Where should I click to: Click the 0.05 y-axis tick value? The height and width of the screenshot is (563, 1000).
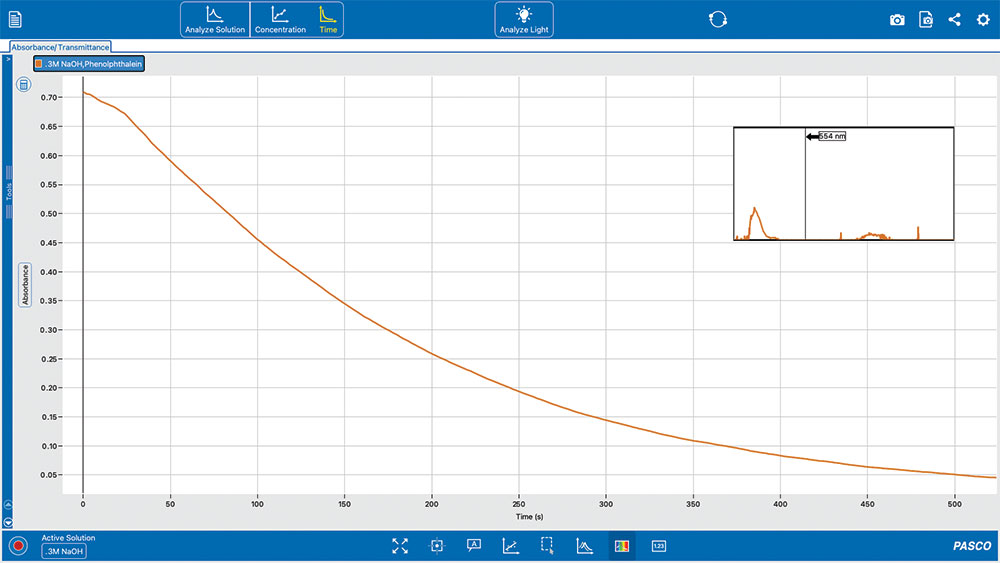[x=48, y=475]
